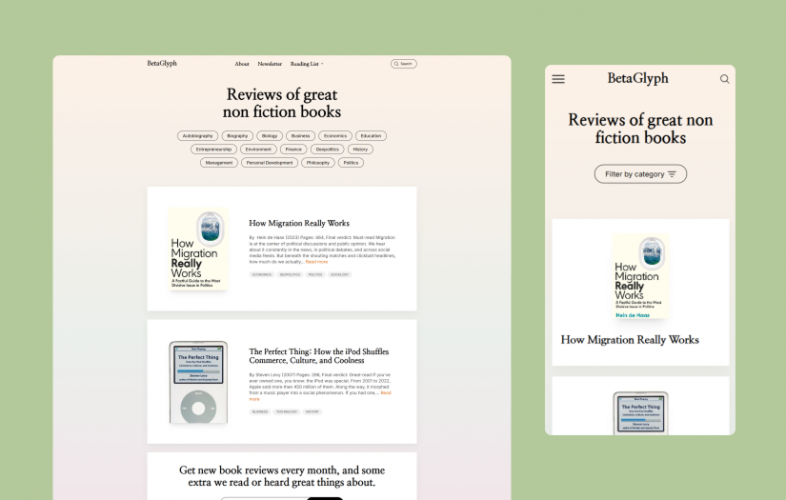Click the newsletter signup heading "Get new book reviews"
This screenshot has width=786, height=500.
tap(282, 476)
